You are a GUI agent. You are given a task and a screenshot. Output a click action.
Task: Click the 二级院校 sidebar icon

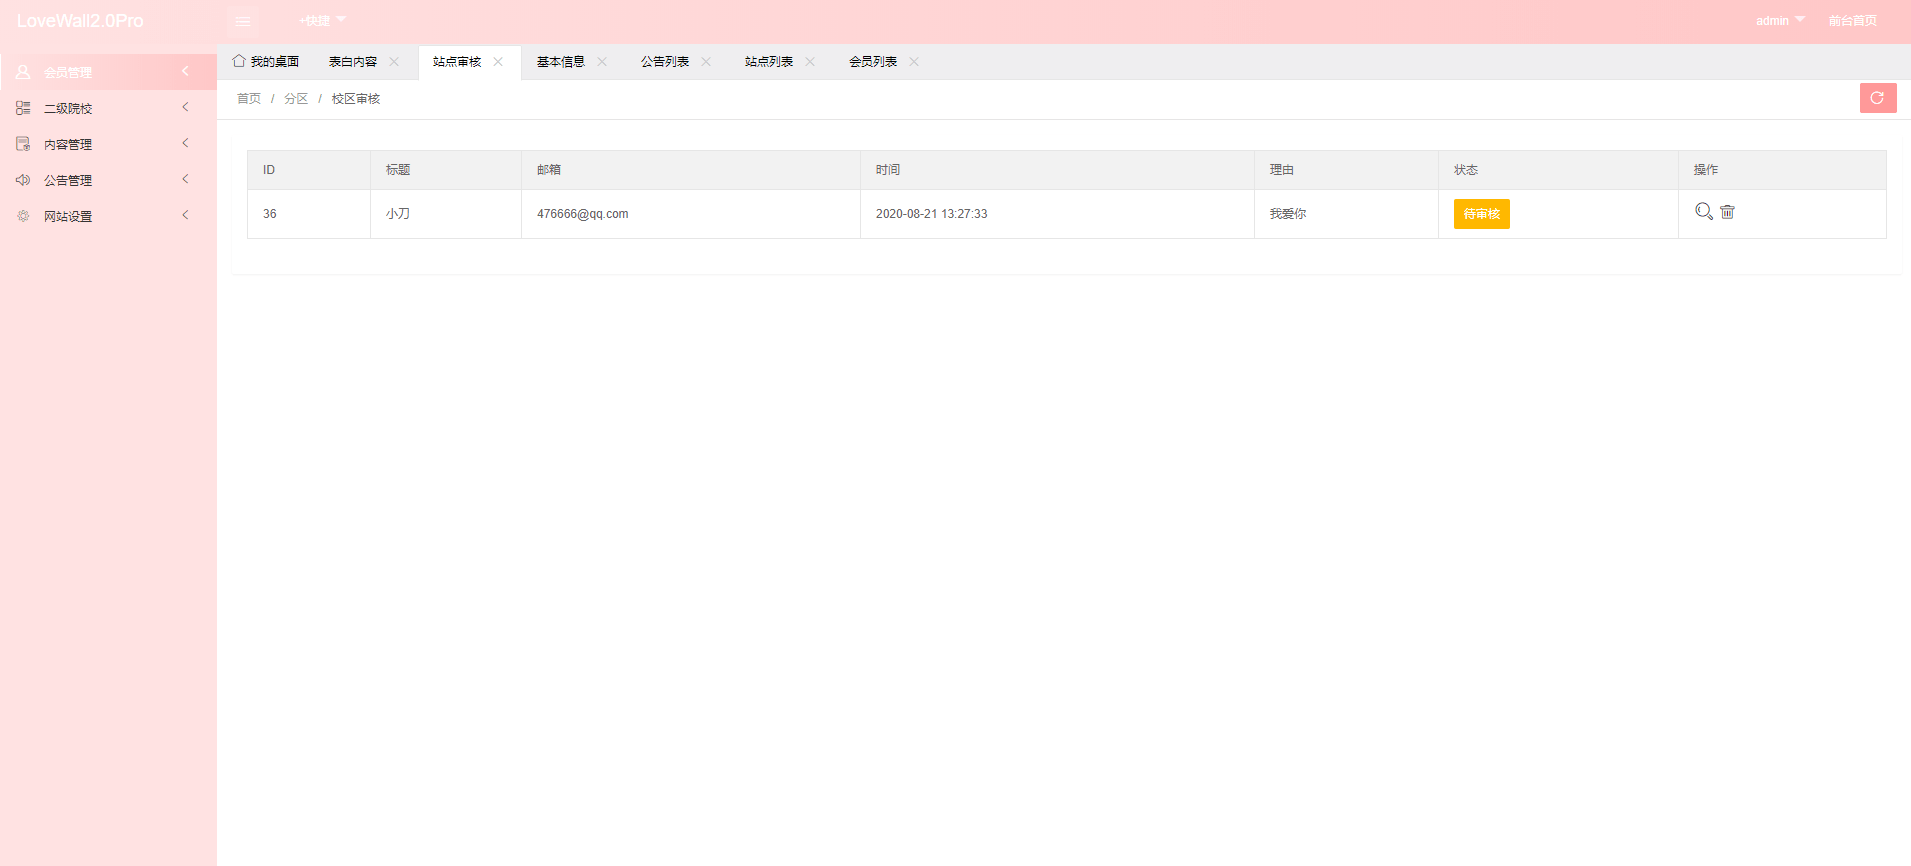[x=23, y=108]
